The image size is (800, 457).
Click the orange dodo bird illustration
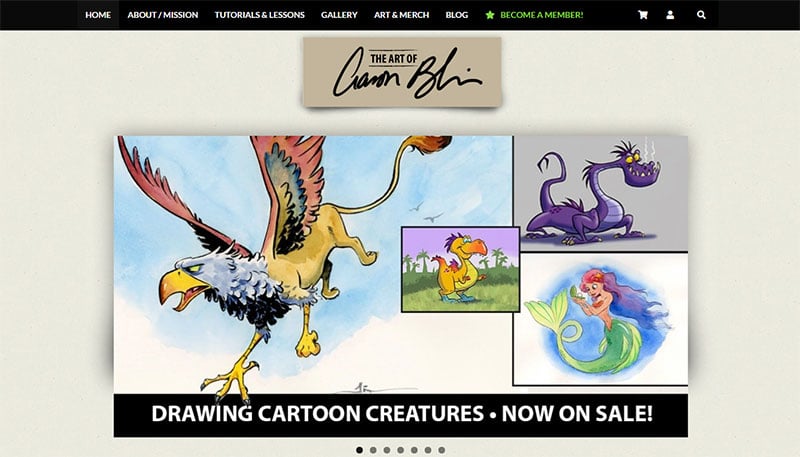(x=461, y=269)
